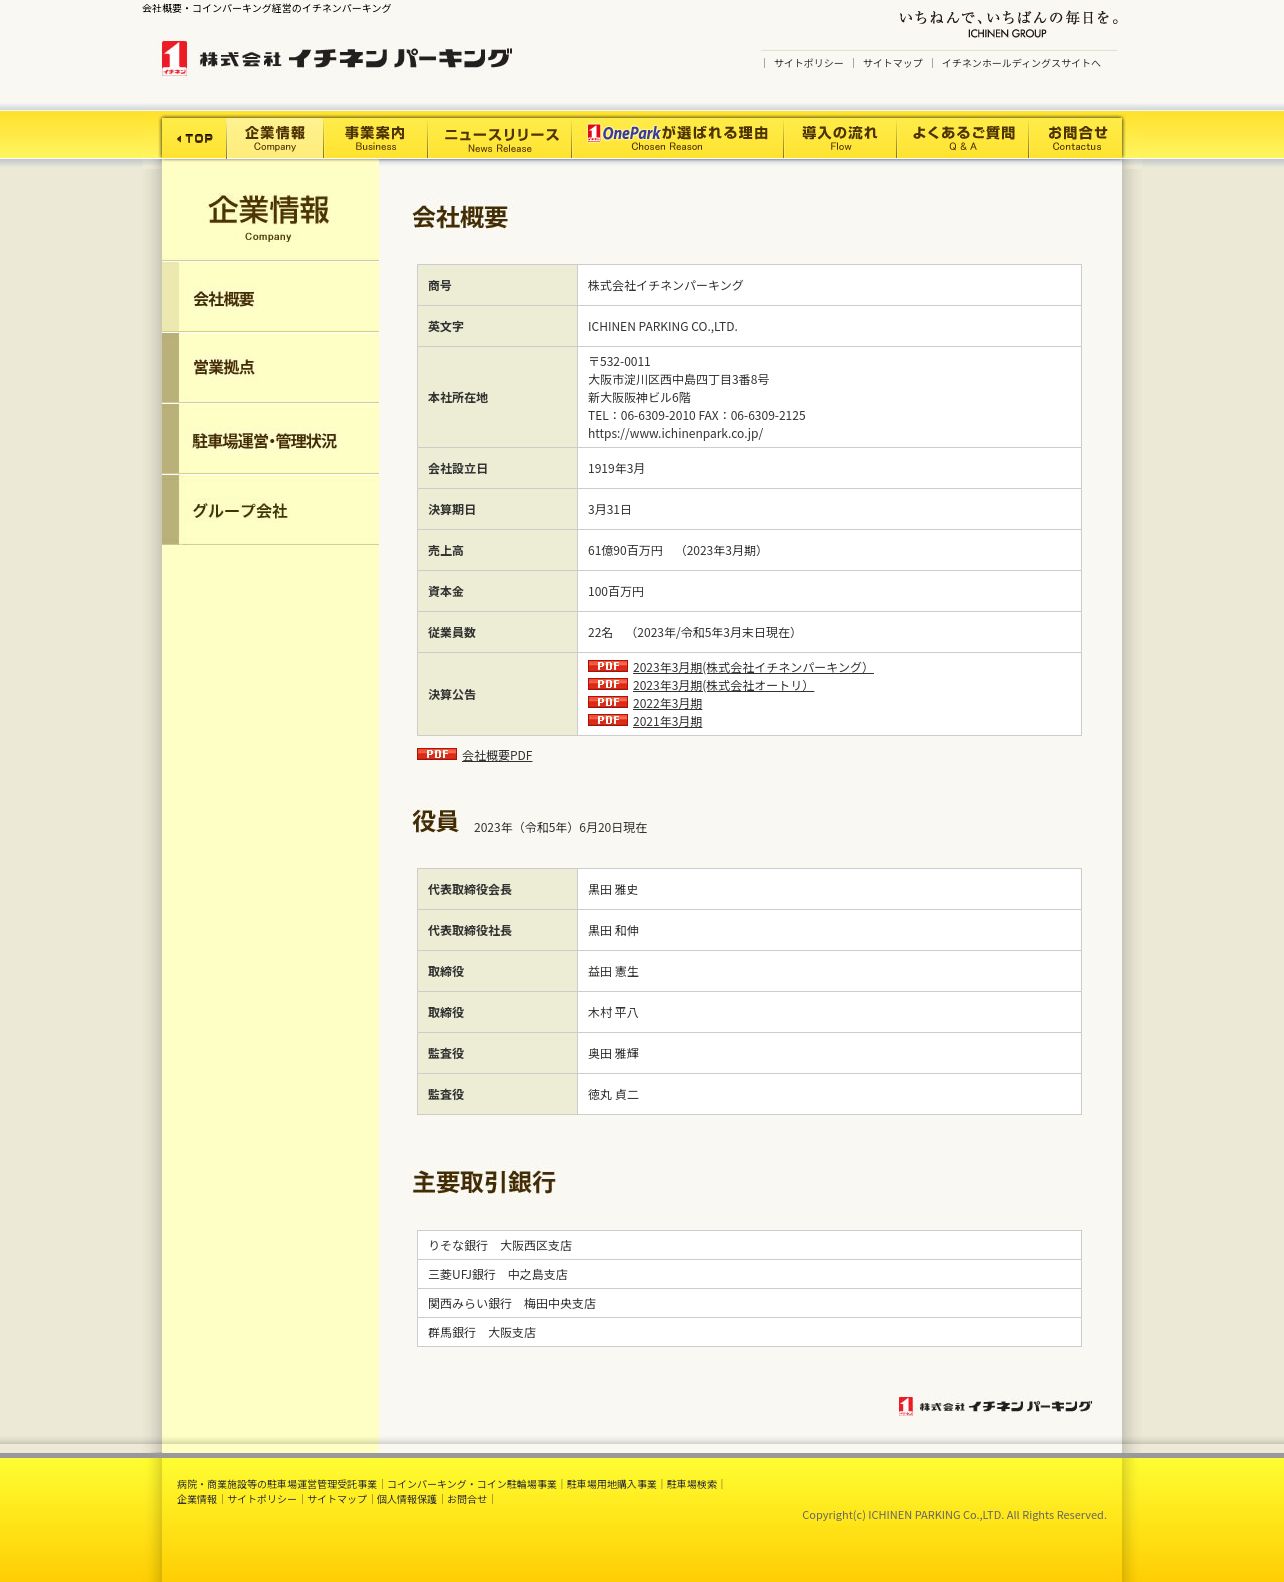Open footer 個人情報保護 link
Viewport: 1284px width, 1582px height.
click(407, 1499)
